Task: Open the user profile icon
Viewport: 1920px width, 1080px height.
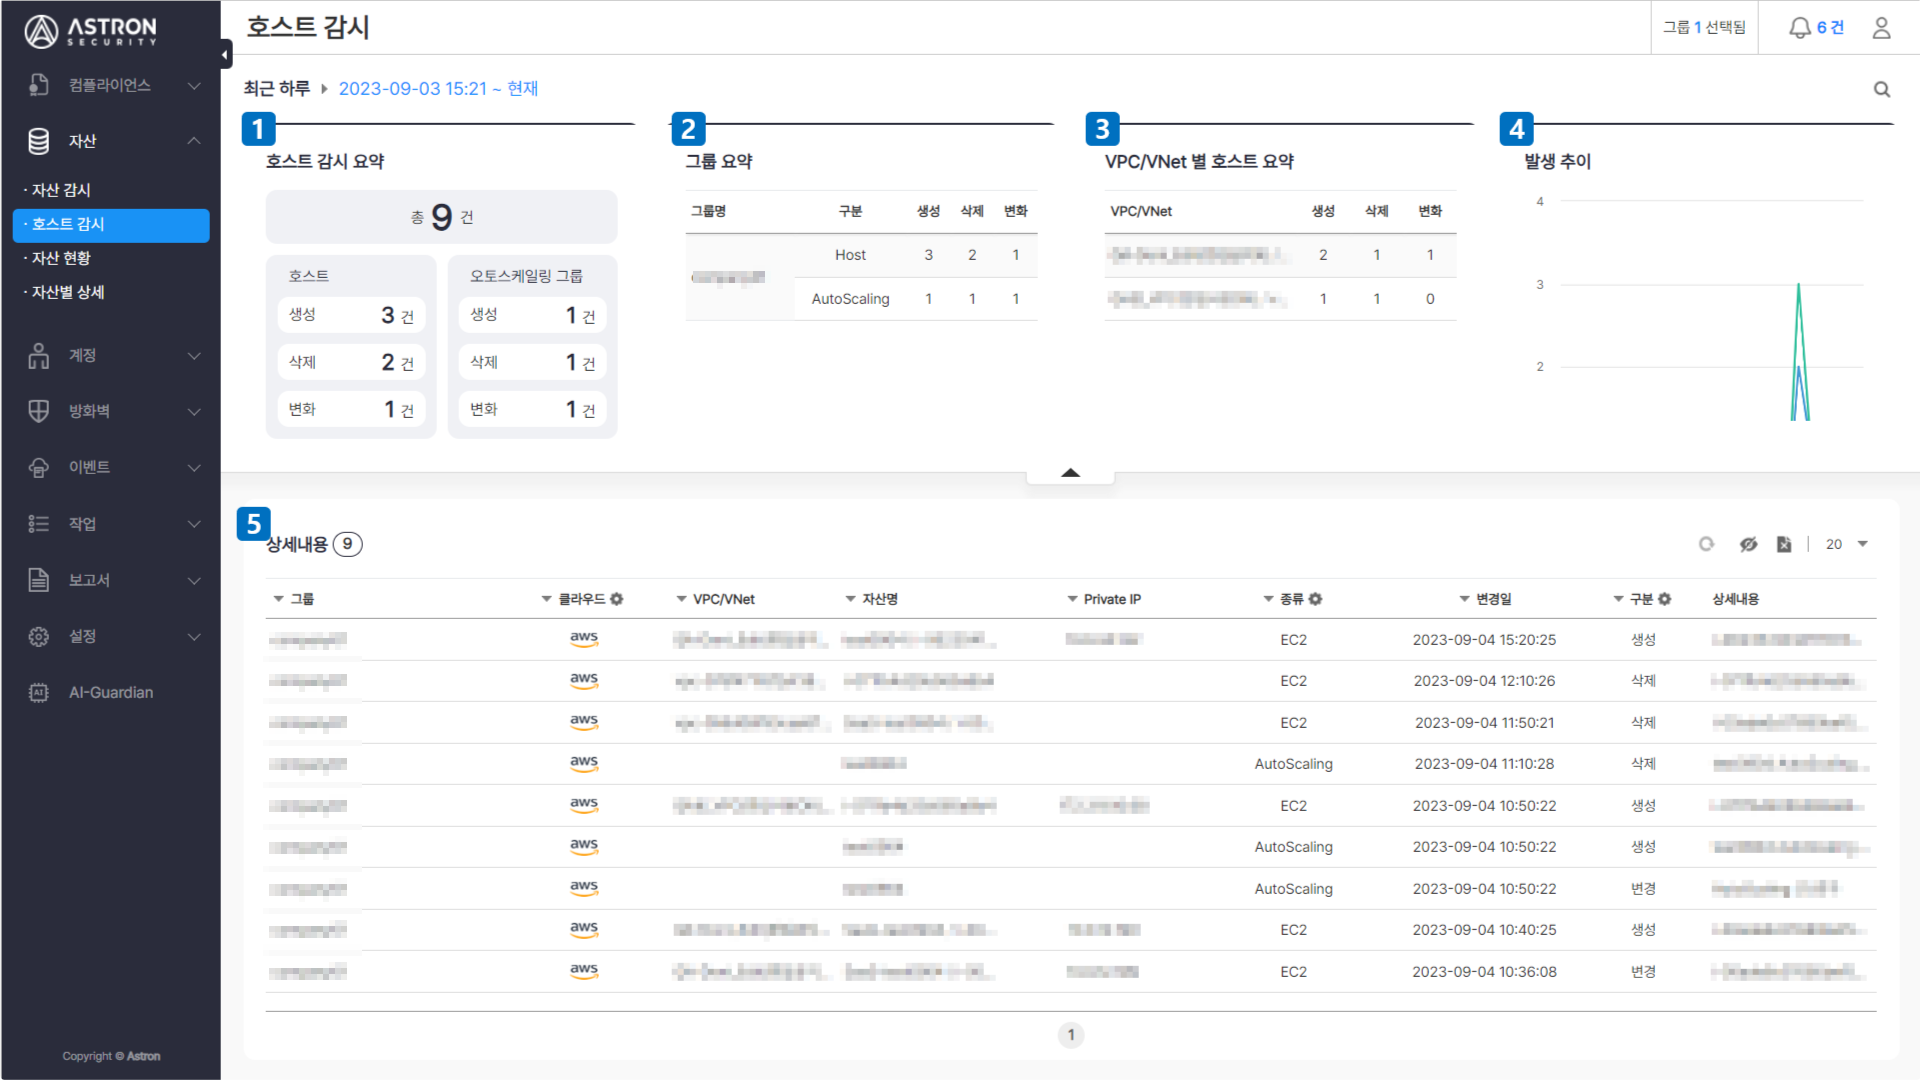Action: (x=1881, y=28)
